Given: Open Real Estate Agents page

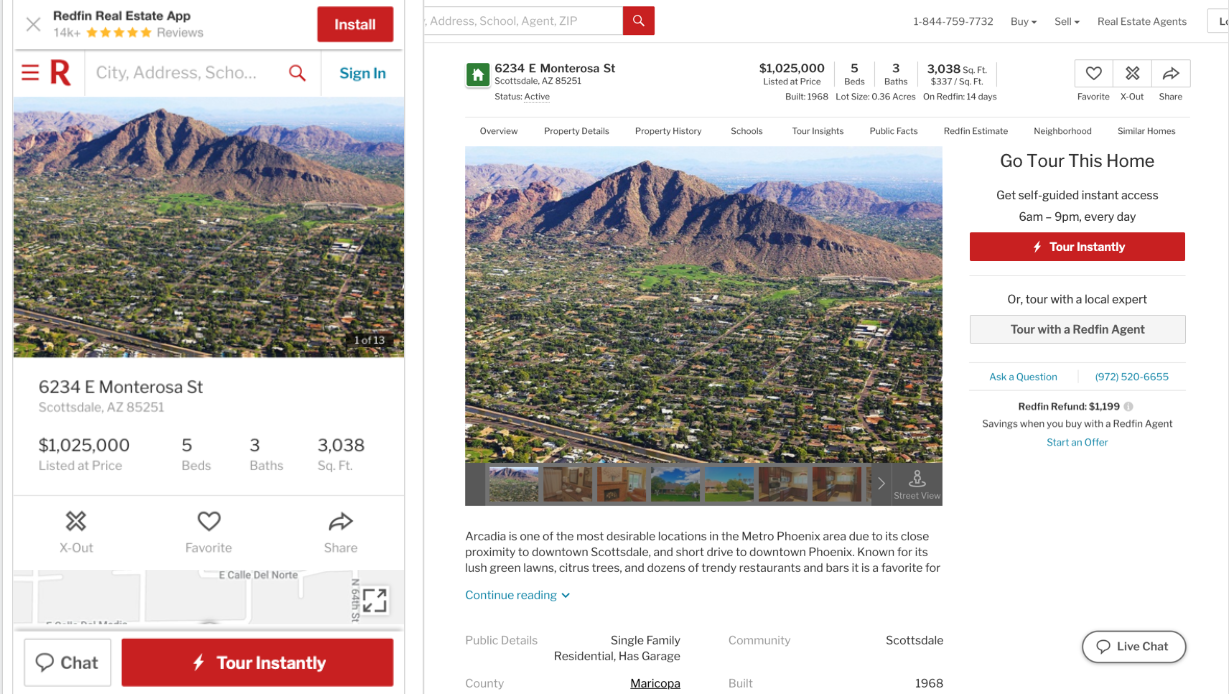Looking at the screenshot, I should pyautogui.click(x=1142, y=21).
